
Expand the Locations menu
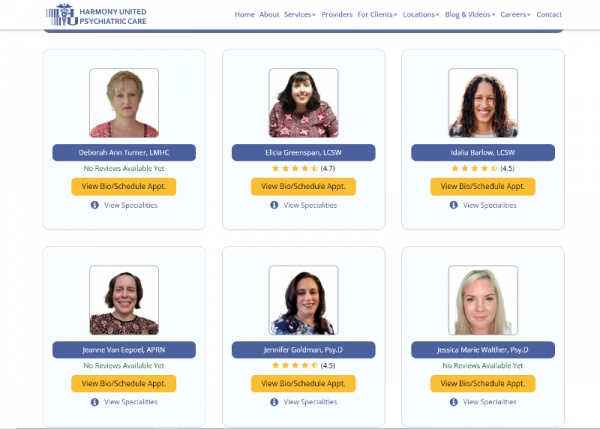pos(421,15)
